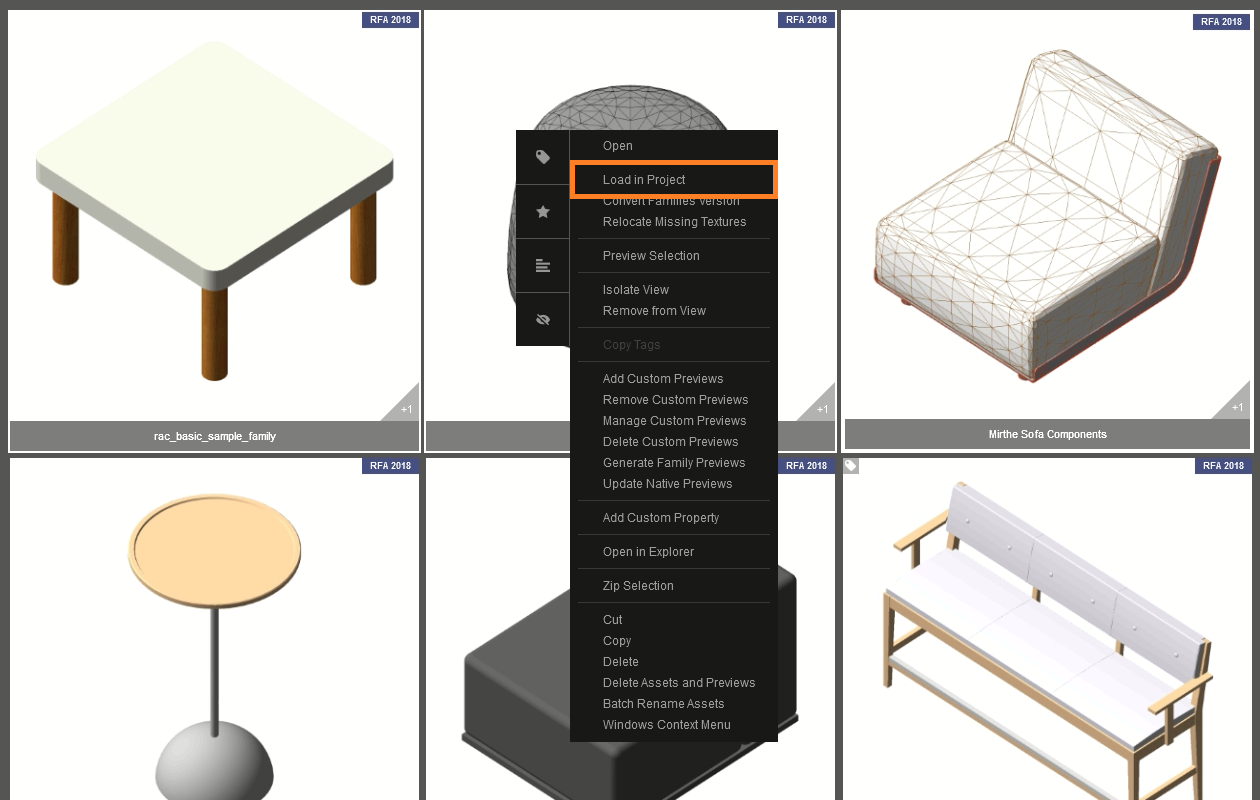Select the white table thumbnail
Image resolution: width=1260 pixels, height=800 pixels.
pyautogui.click(x=214, y=215)
